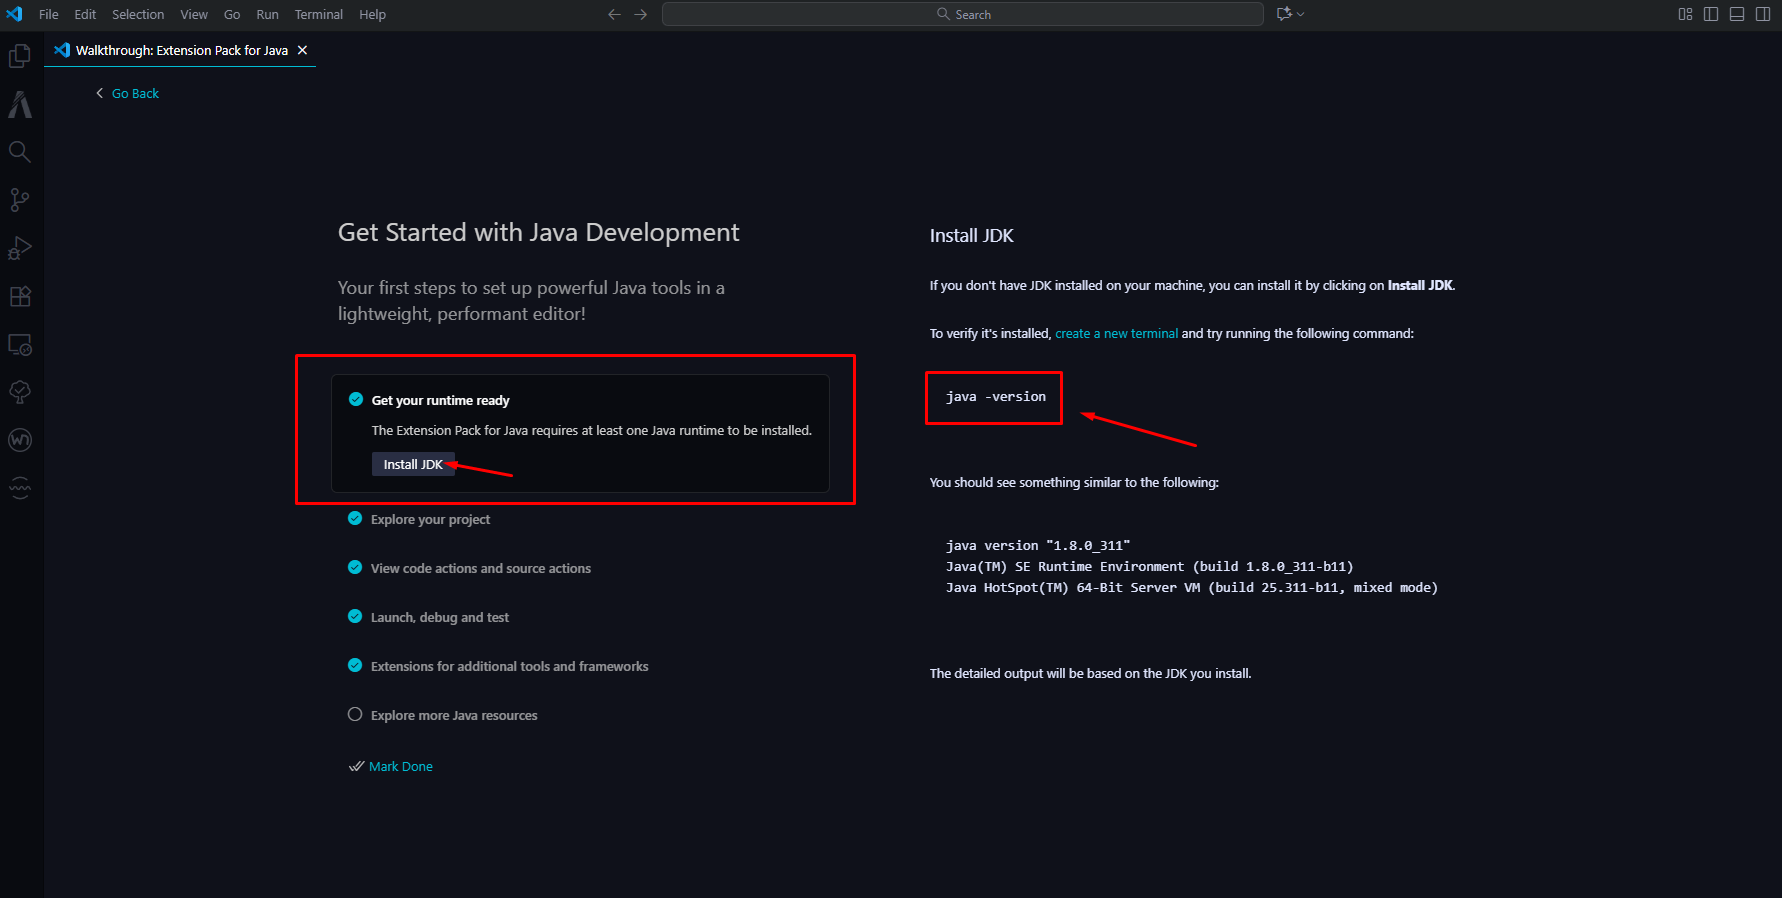Open the Search view in activity bar
This screenshot has width=1782, height=898.
point(20,152)
